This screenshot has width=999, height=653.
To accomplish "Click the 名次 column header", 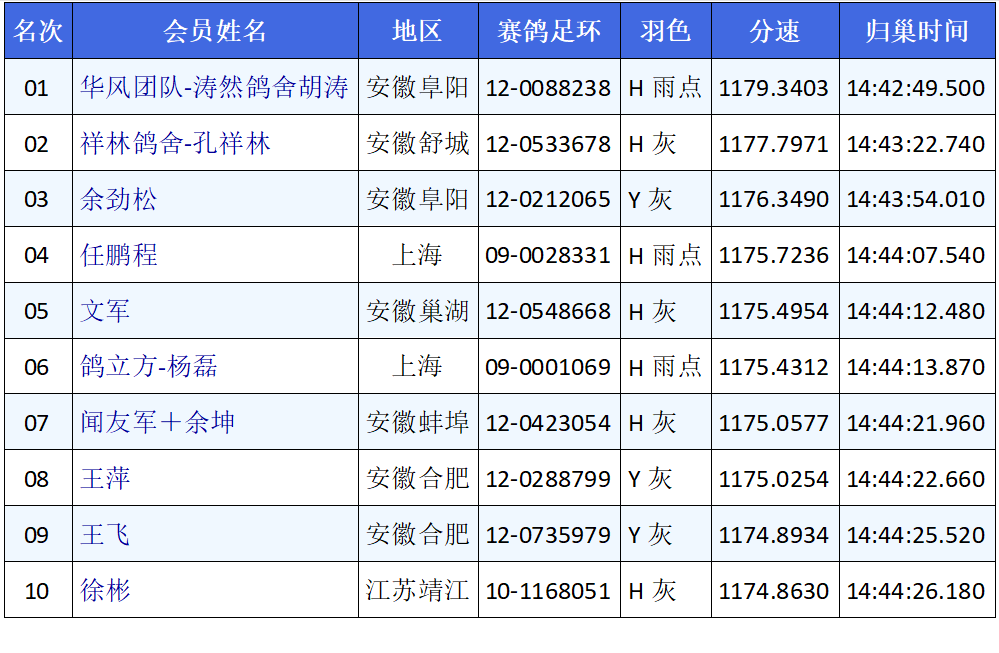I will (38, 31).
